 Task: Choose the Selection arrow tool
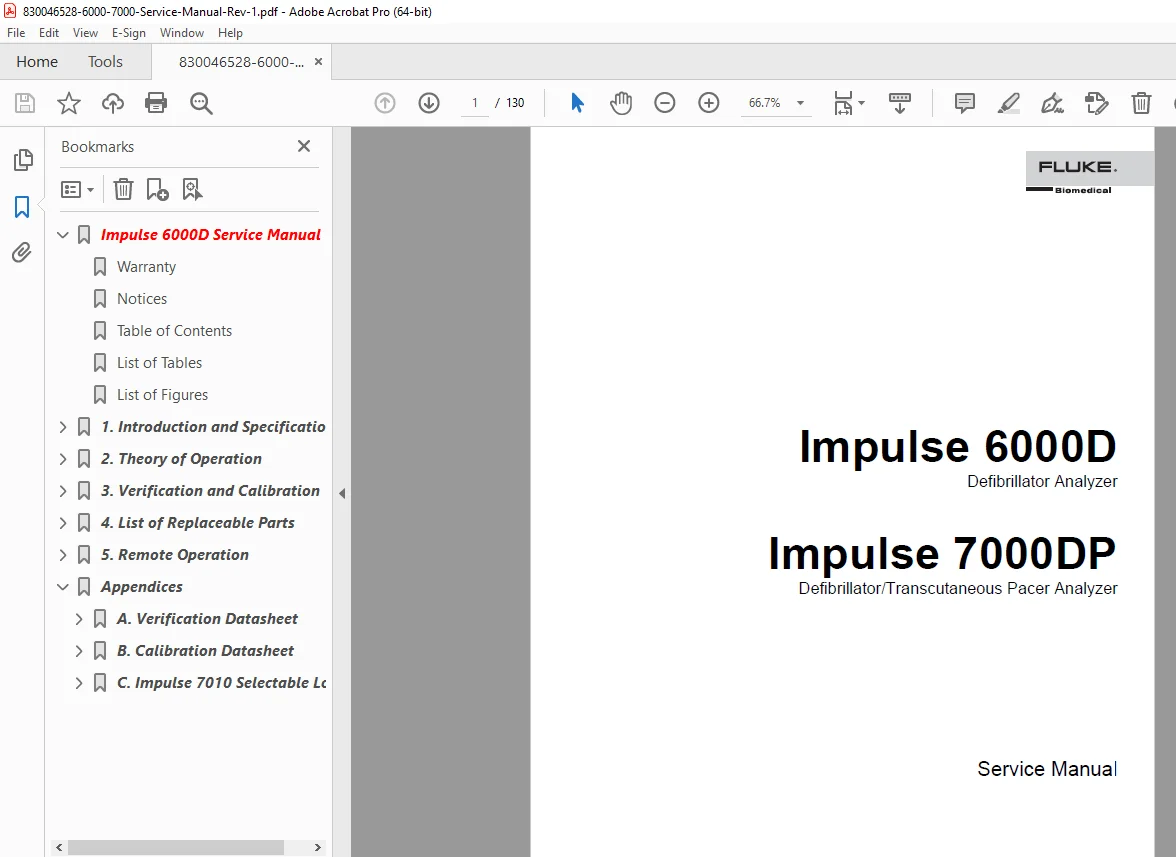577,103
